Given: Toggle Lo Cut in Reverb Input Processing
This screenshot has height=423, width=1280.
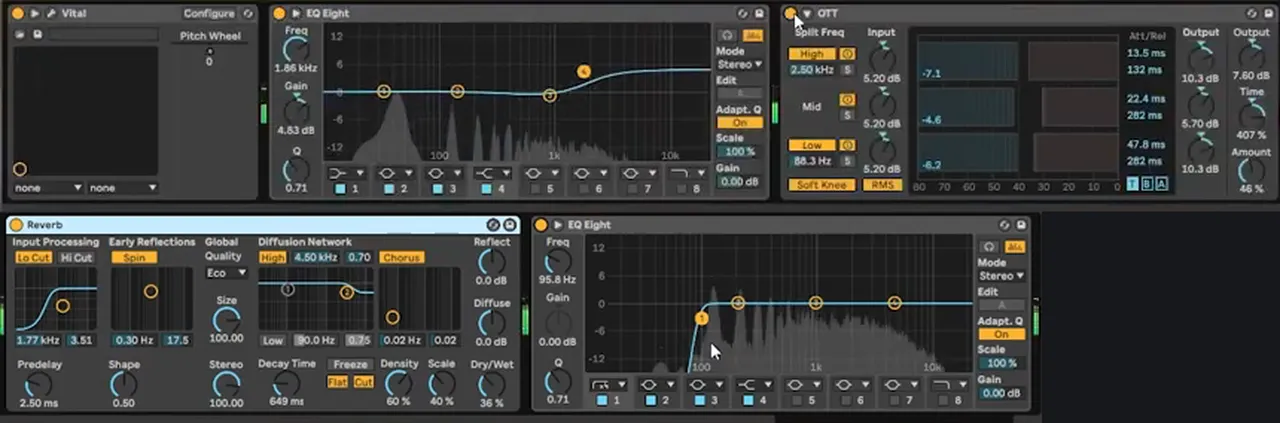Looking at the screenshot, I should (34, 257).
